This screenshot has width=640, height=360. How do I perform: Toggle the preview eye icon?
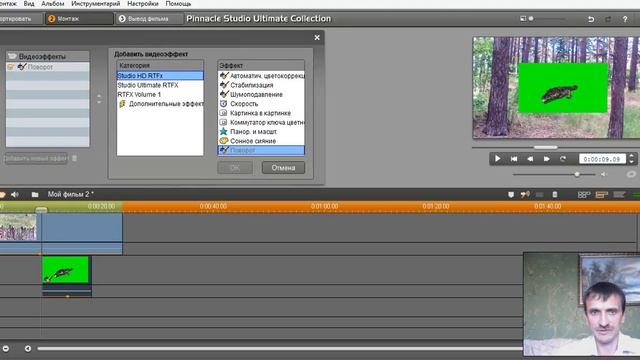[631, 174]
